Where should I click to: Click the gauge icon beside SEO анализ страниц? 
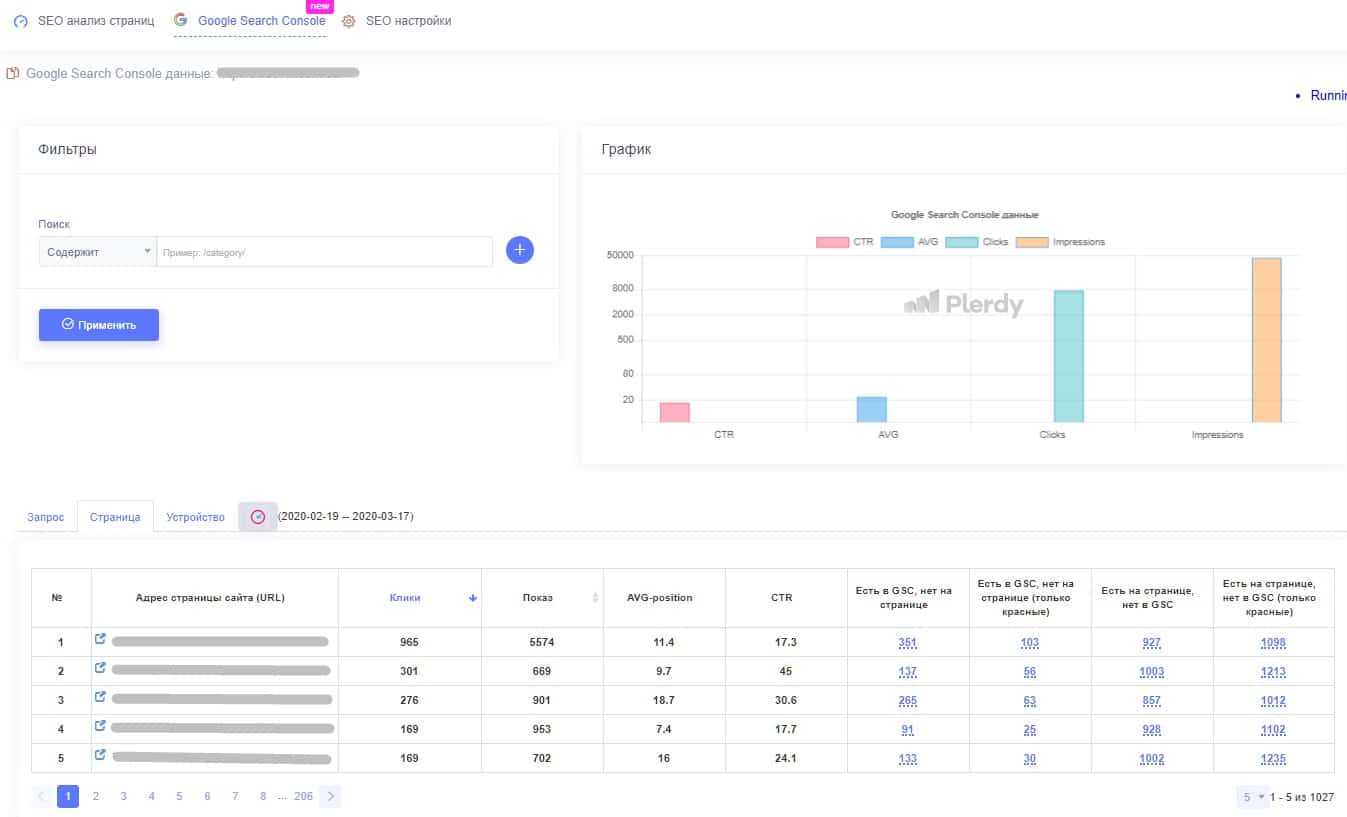click(x=21, y=21)
